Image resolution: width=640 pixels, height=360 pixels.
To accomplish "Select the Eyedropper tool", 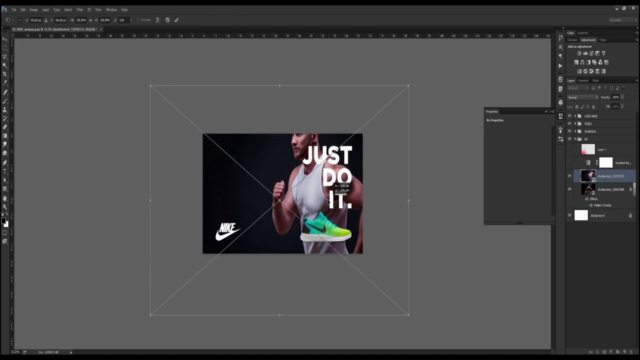I will pyautogui.click(x=5, y=82).
